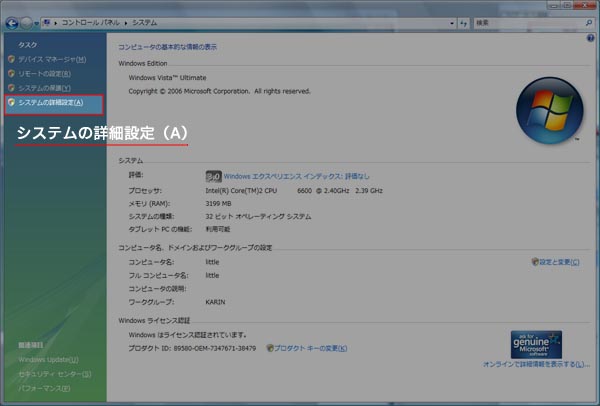The image size is (600, 406).
Task: Open オンラインで詳細情報を表示する link
Action: point(536,364)
